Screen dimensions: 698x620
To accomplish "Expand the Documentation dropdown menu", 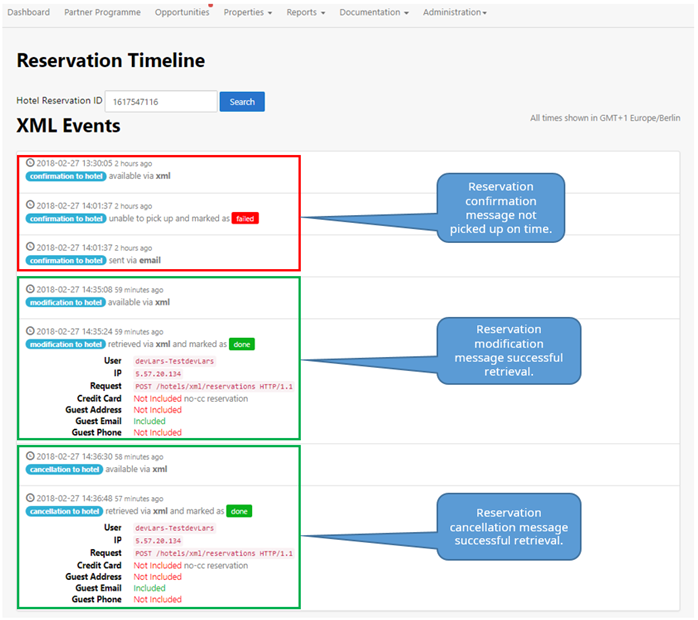I will point(373,13).
